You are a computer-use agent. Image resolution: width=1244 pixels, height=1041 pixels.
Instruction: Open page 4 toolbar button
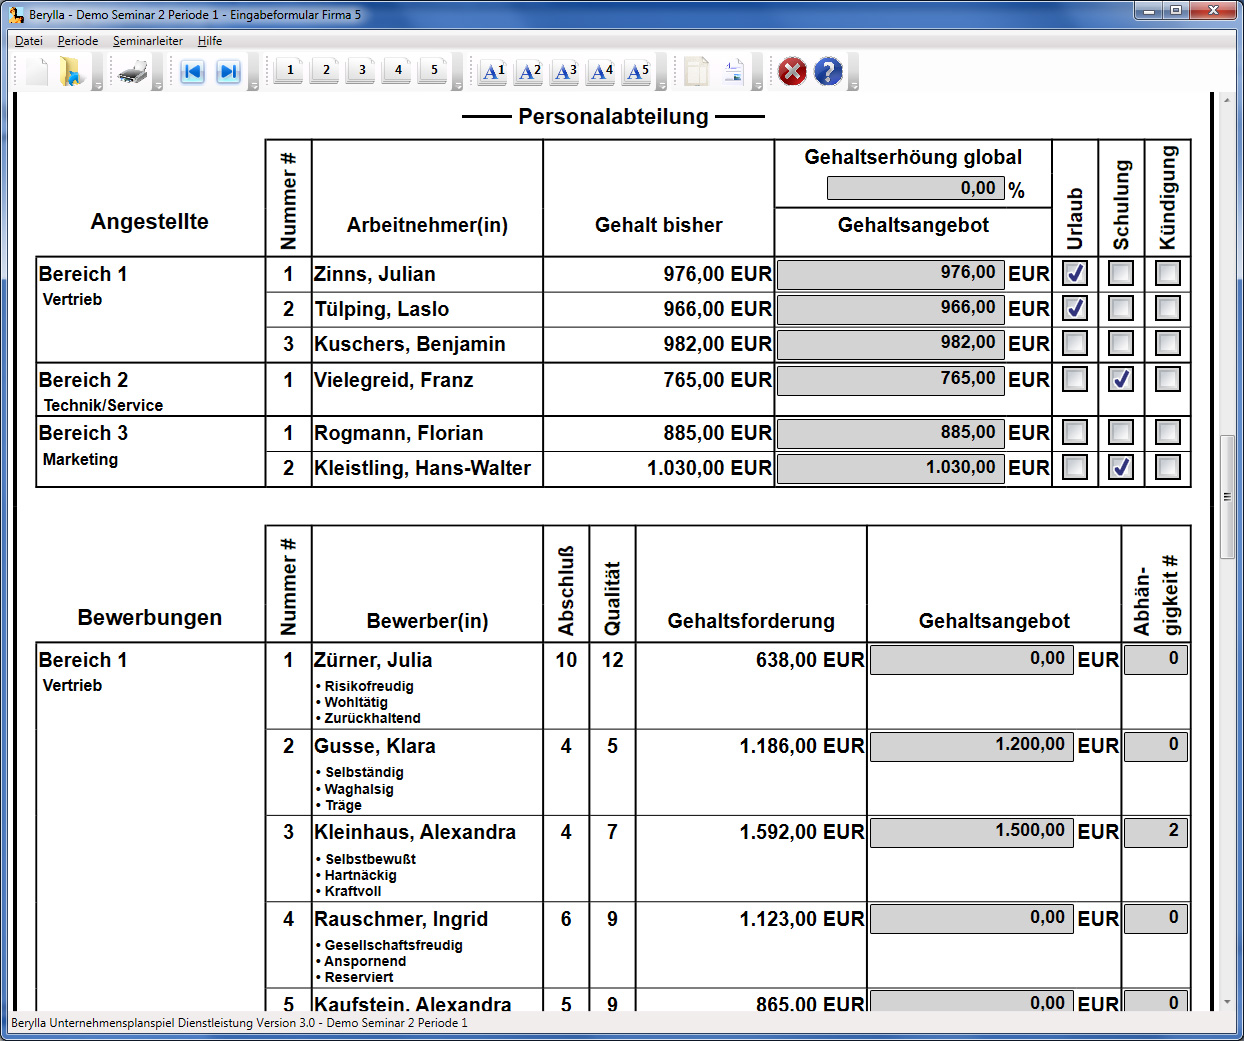pyautogui.click(x=397, y=70)
